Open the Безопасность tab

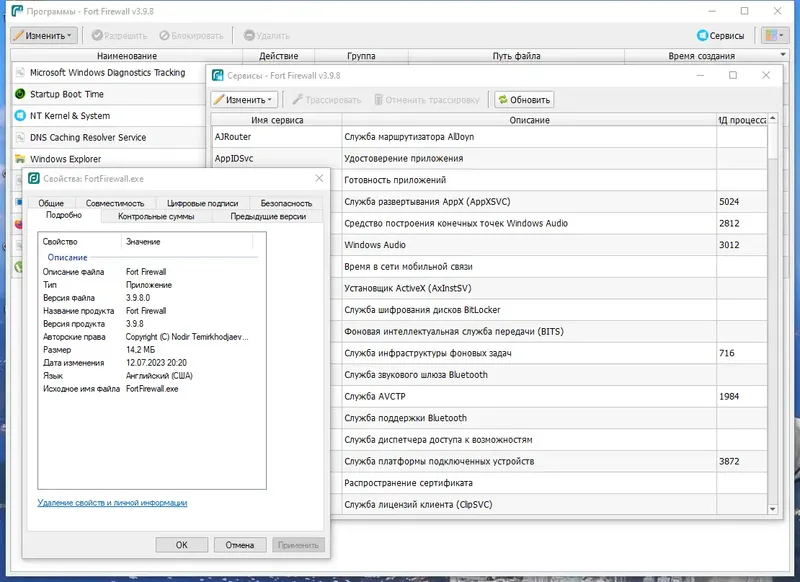286,203
